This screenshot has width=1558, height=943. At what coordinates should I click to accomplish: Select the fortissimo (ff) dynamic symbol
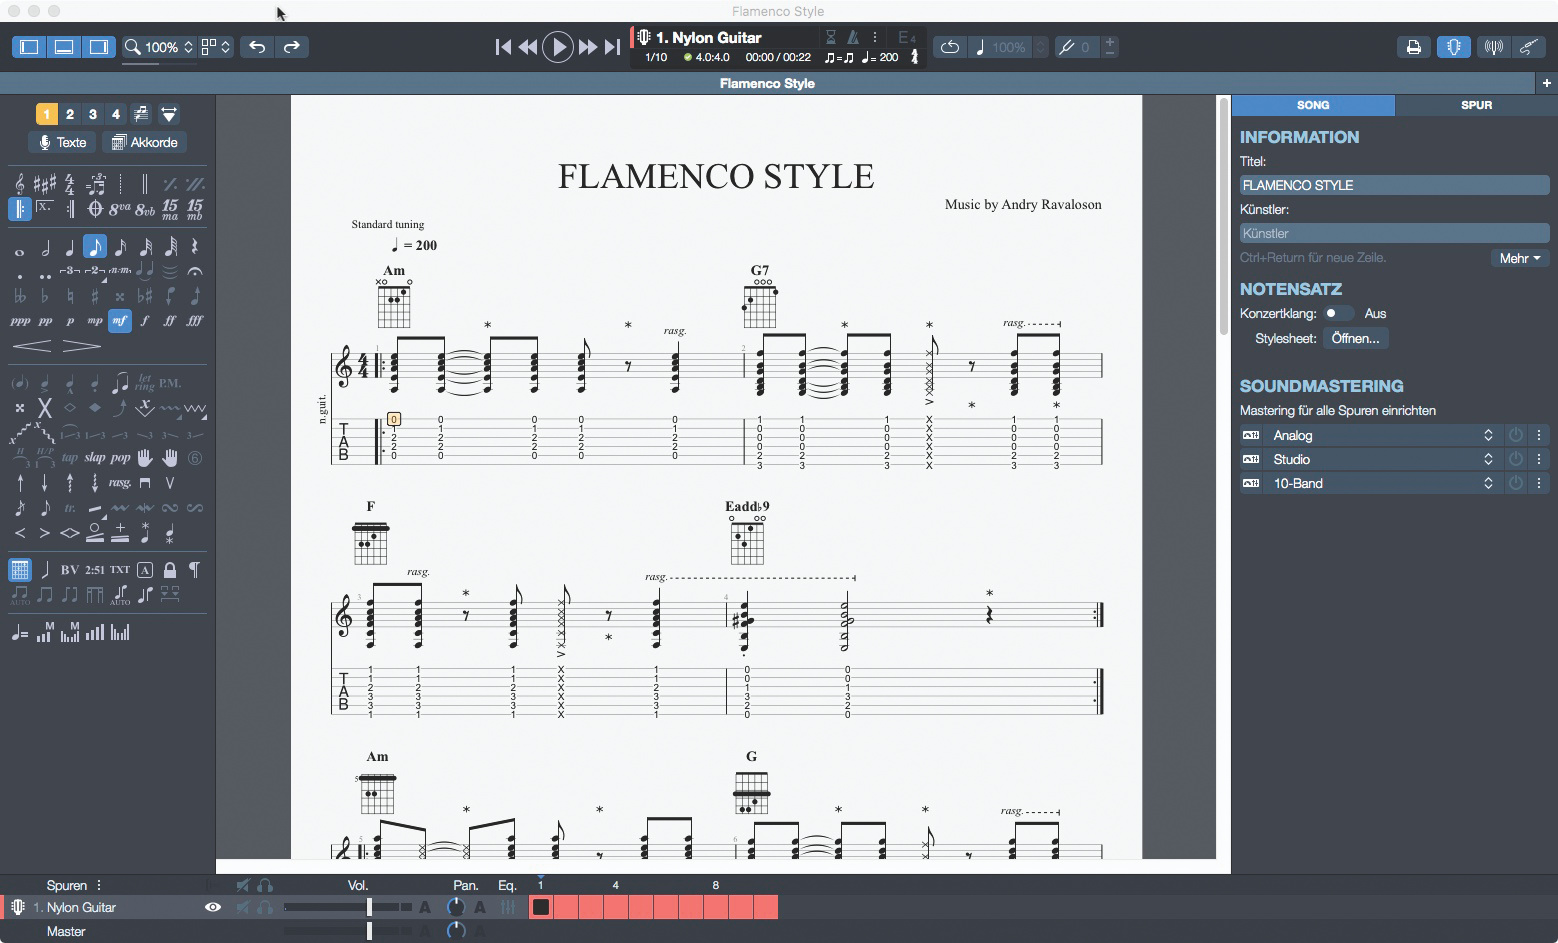(x=170, y=321)
